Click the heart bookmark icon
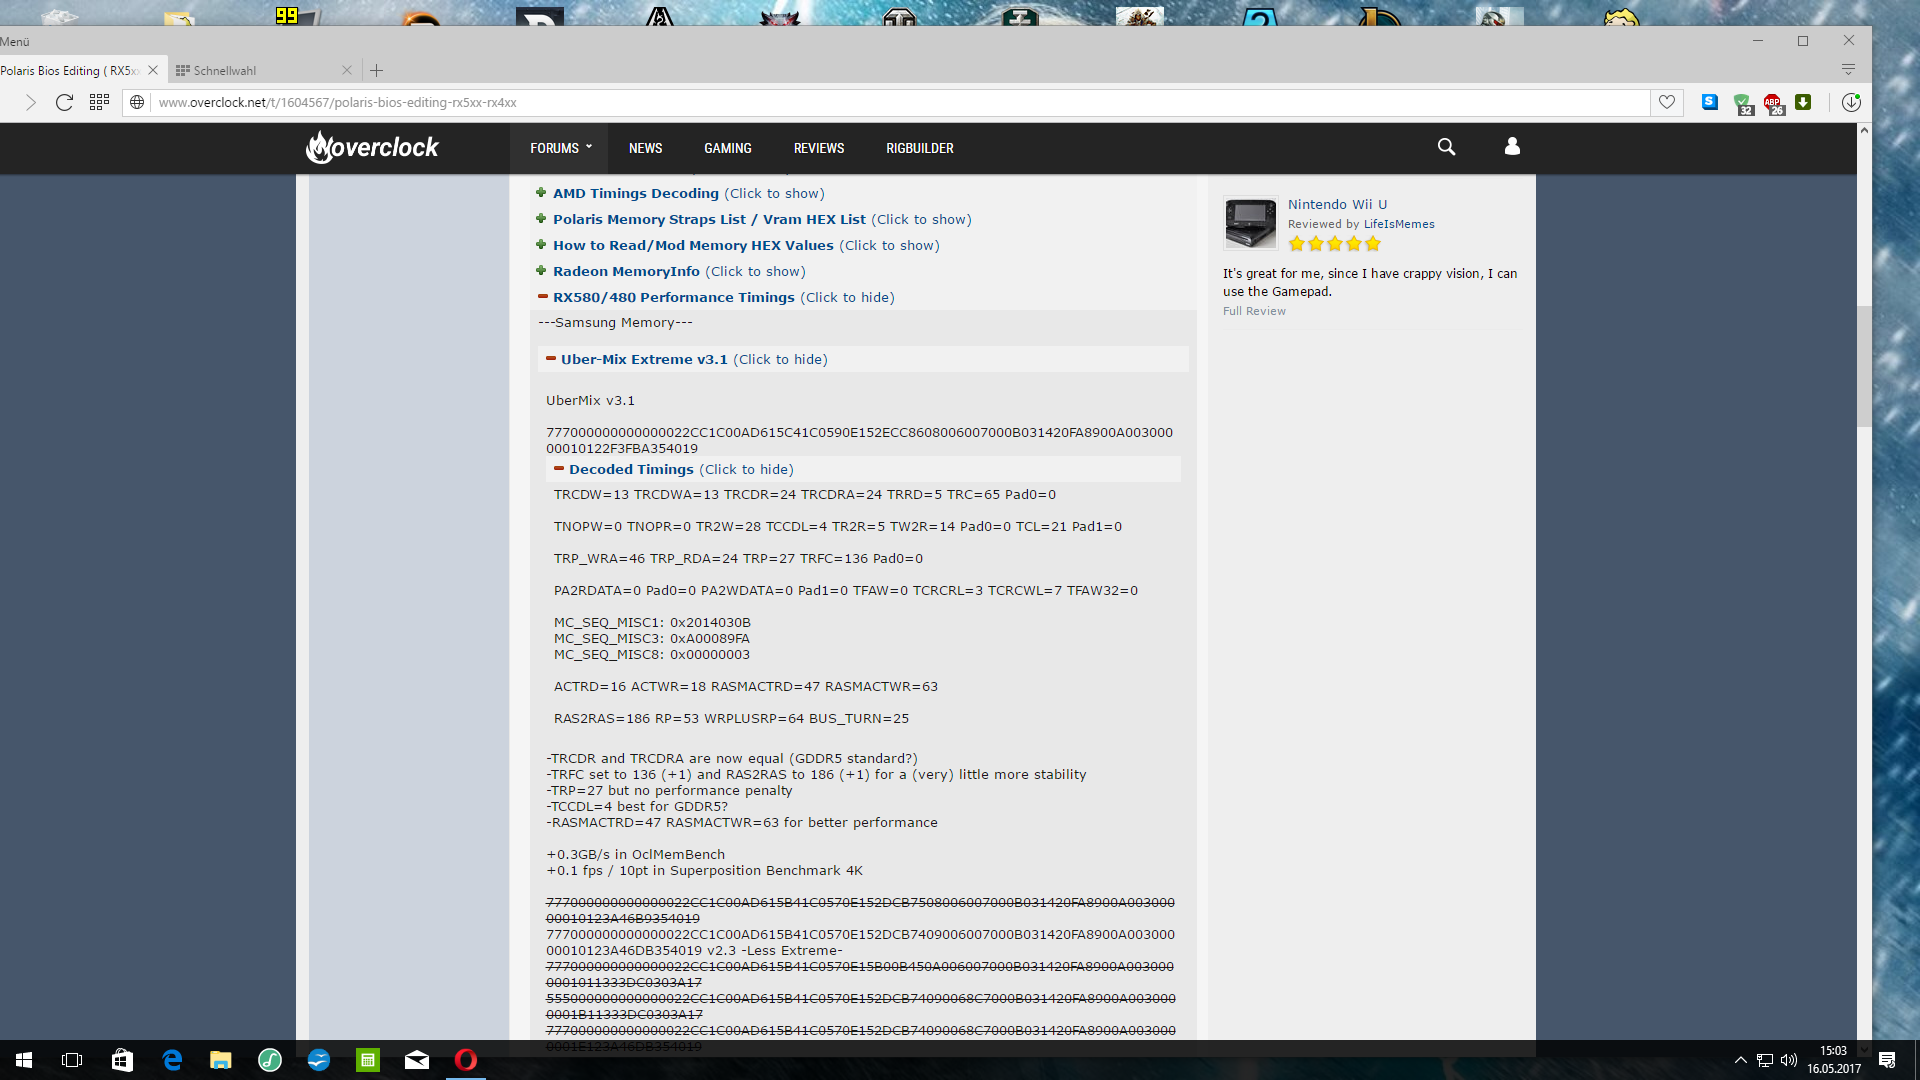The width and height of the screenshot is (1920, 1080). [x=1667, y=102]
